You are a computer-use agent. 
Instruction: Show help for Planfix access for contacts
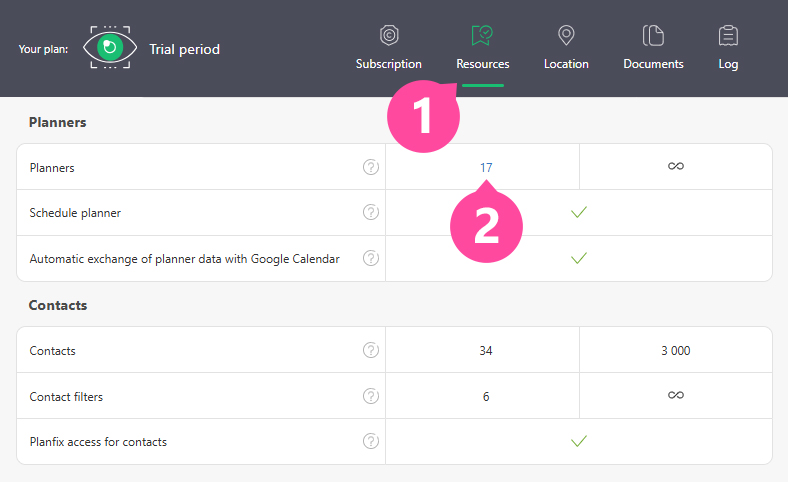[371, 441]
